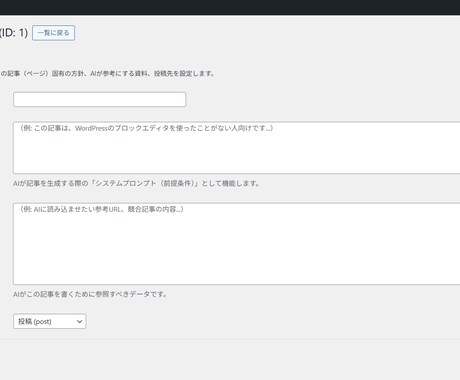Open the 投稿 (post) dropdown
460x380 pixels.
50,321
